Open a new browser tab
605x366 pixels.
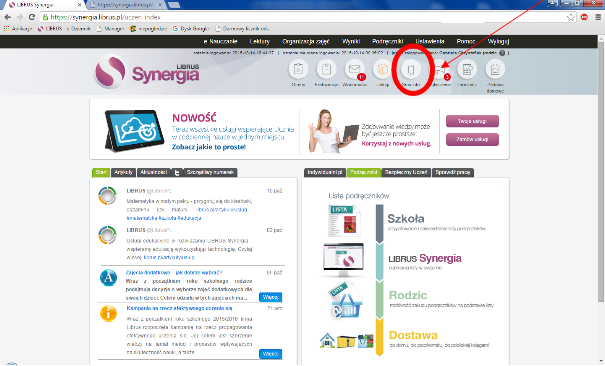coord(174,5)
